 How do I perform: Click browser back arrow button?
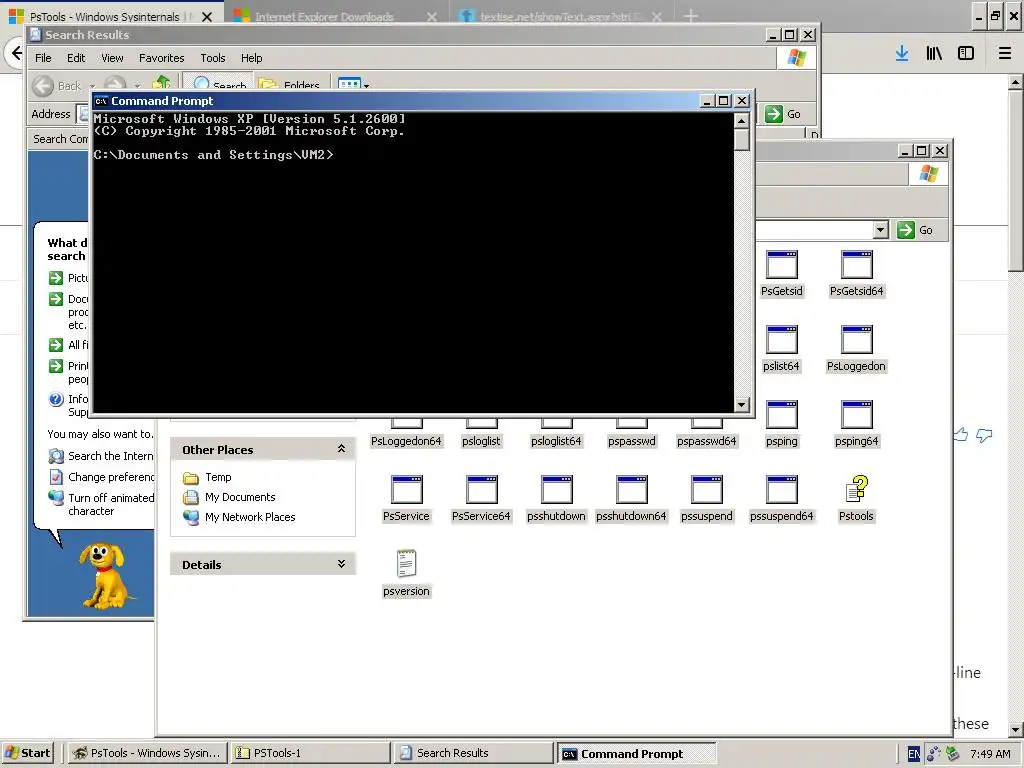click(16, 54)
